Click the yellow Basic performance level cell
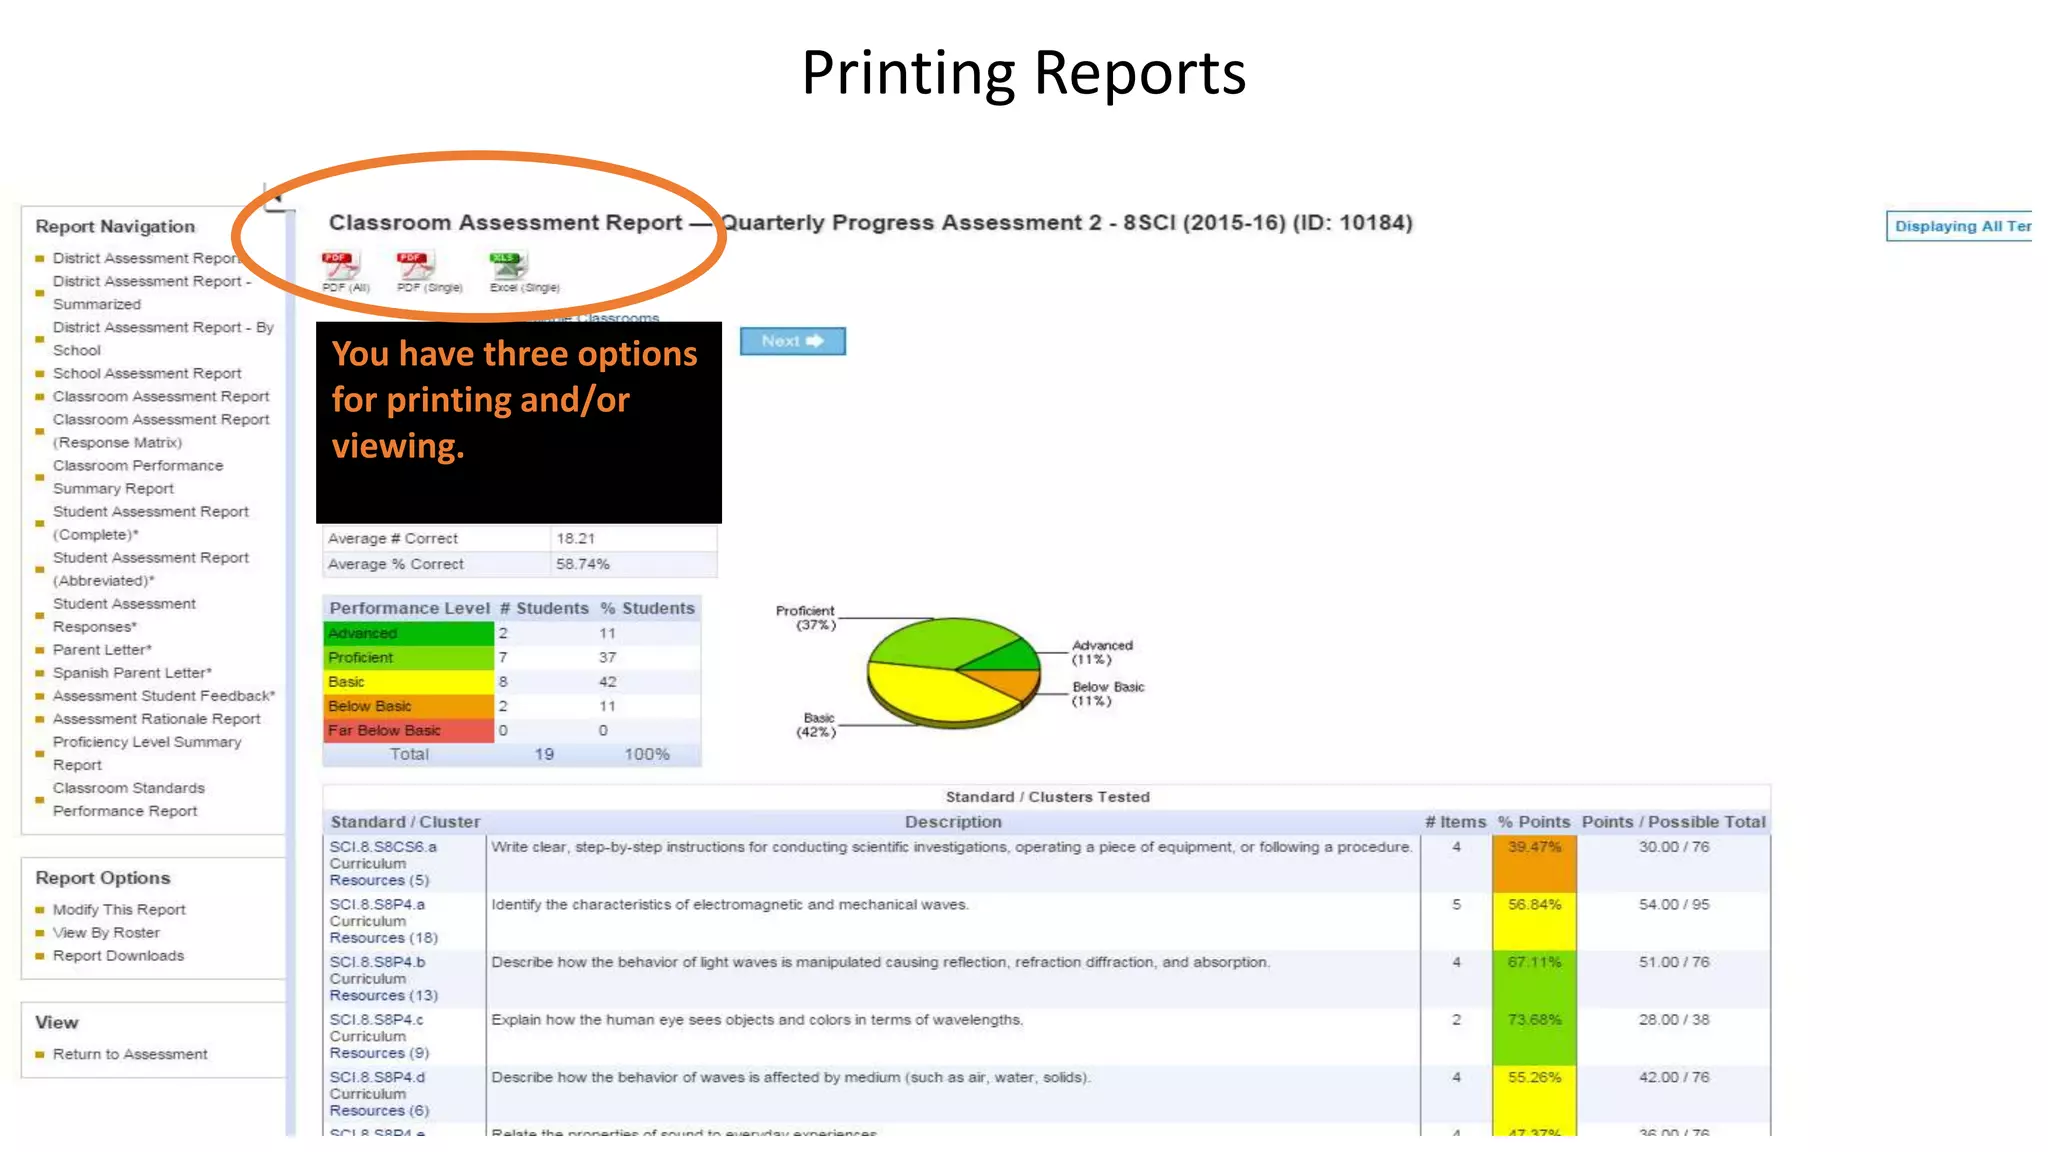Screen dimensions: 2048x1152 408,681
